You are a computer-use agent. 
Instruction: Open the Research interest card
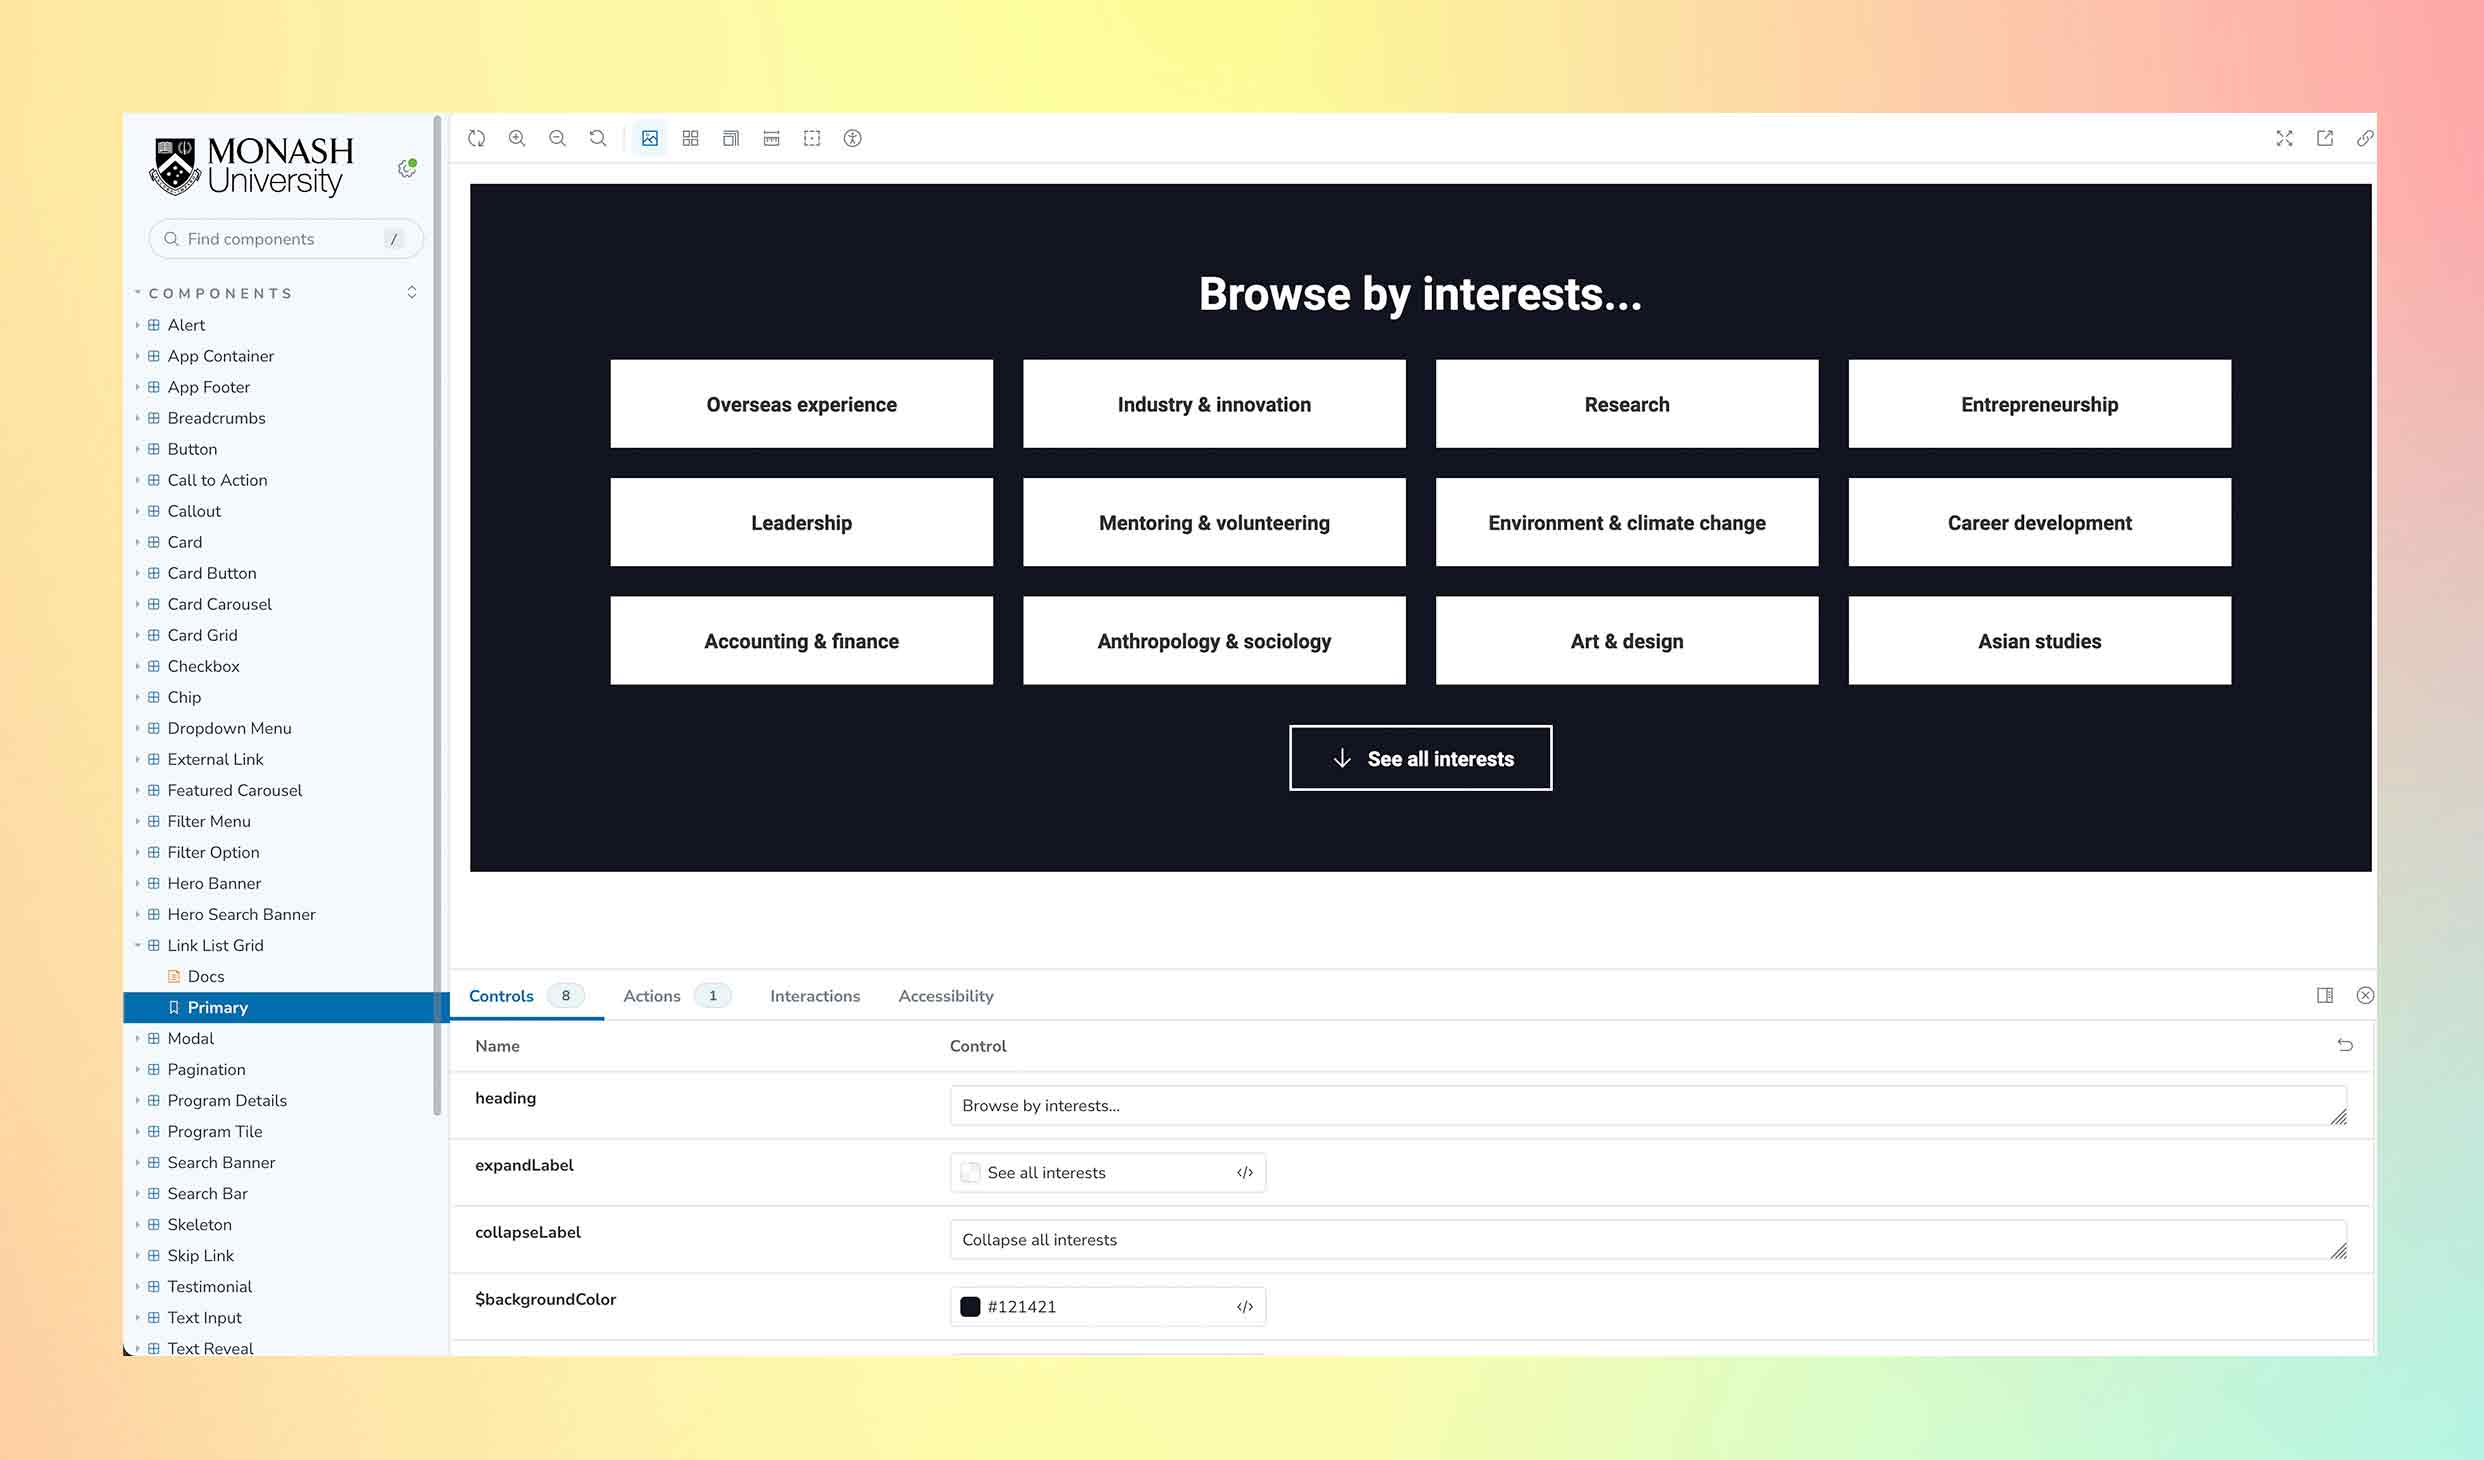pyautogui.click(x=1627, y=404)
